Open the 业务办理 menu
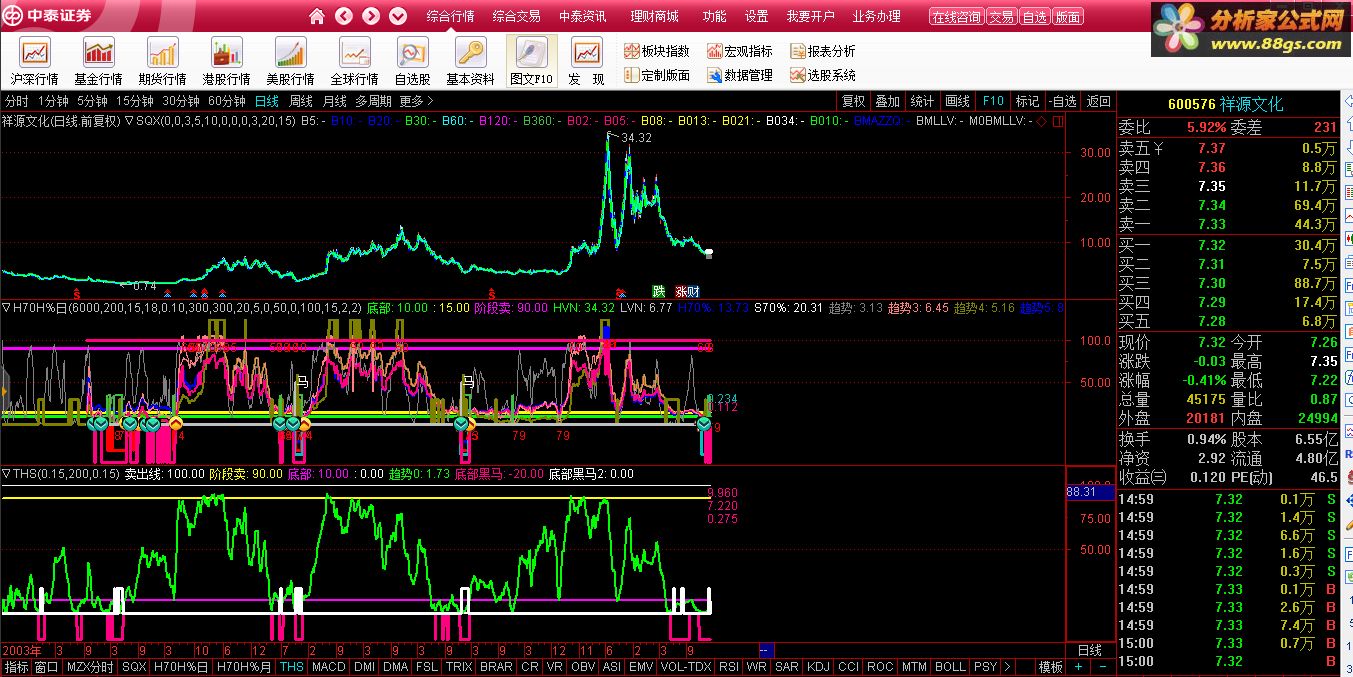The image size is (1353, 677). (x=877, y=16)
